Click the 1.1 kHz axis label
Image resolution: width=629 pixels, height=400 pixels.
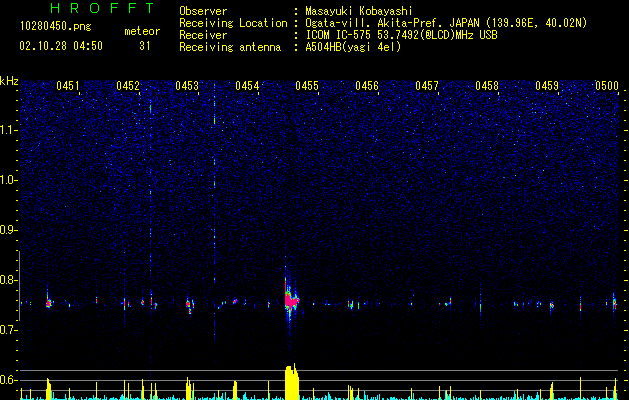point(8,130)
